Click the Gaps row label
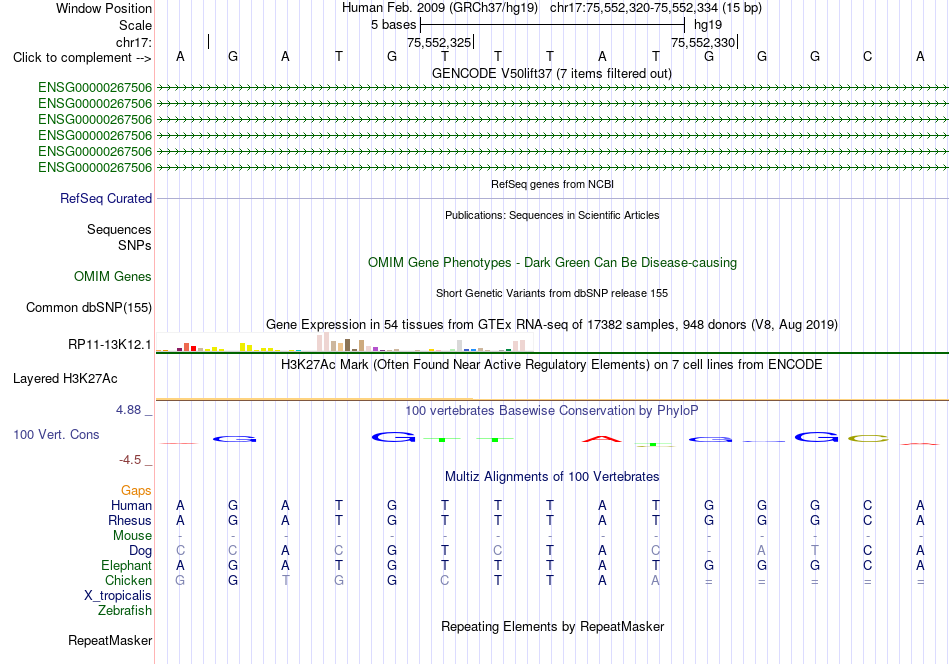 pyautogui.click(x=136, y=490)
